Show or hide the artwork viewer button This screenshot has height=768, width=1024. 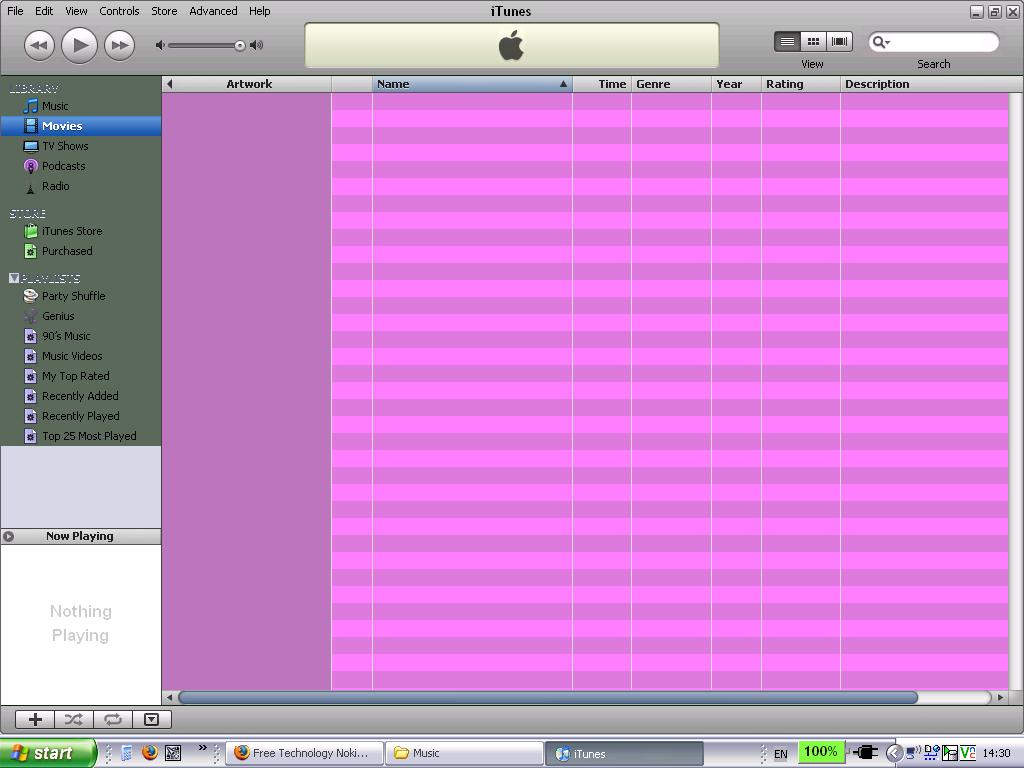tap(152, 720)
